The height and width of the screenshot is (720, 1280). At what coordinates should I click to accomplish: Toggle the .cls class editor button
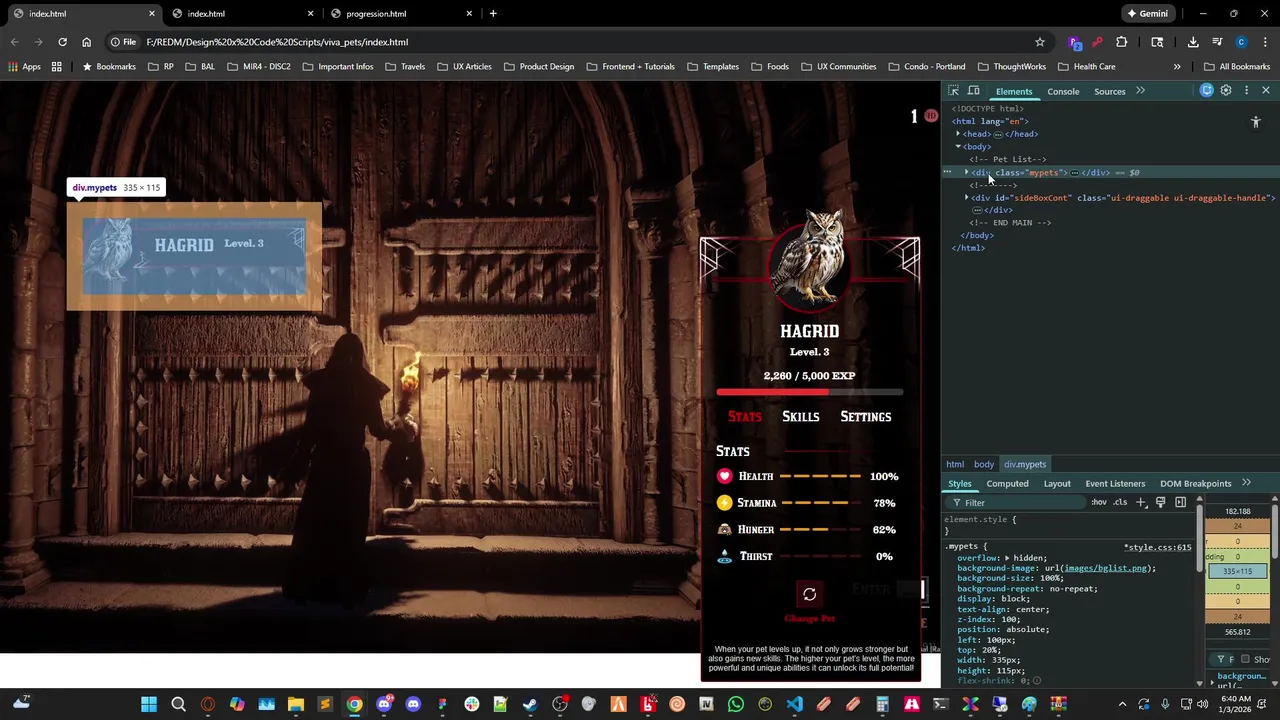[1120, 502]
